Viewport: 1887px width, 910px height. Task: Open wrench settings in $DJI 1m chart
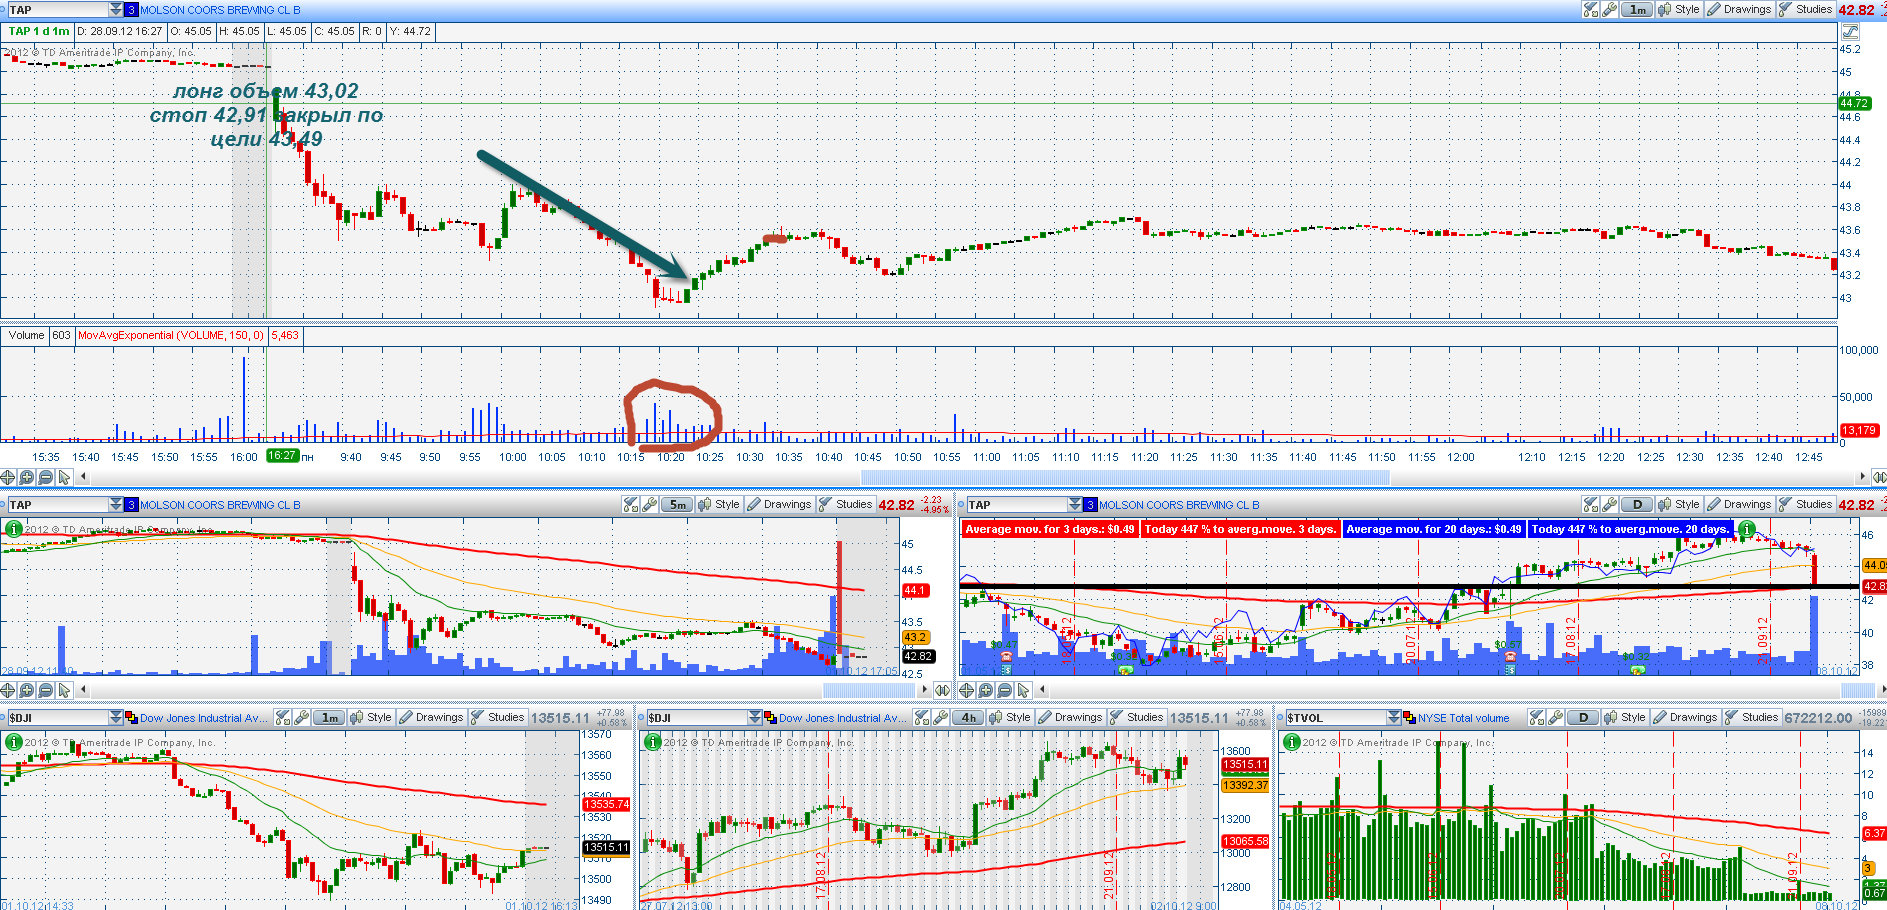coord(302,717)
